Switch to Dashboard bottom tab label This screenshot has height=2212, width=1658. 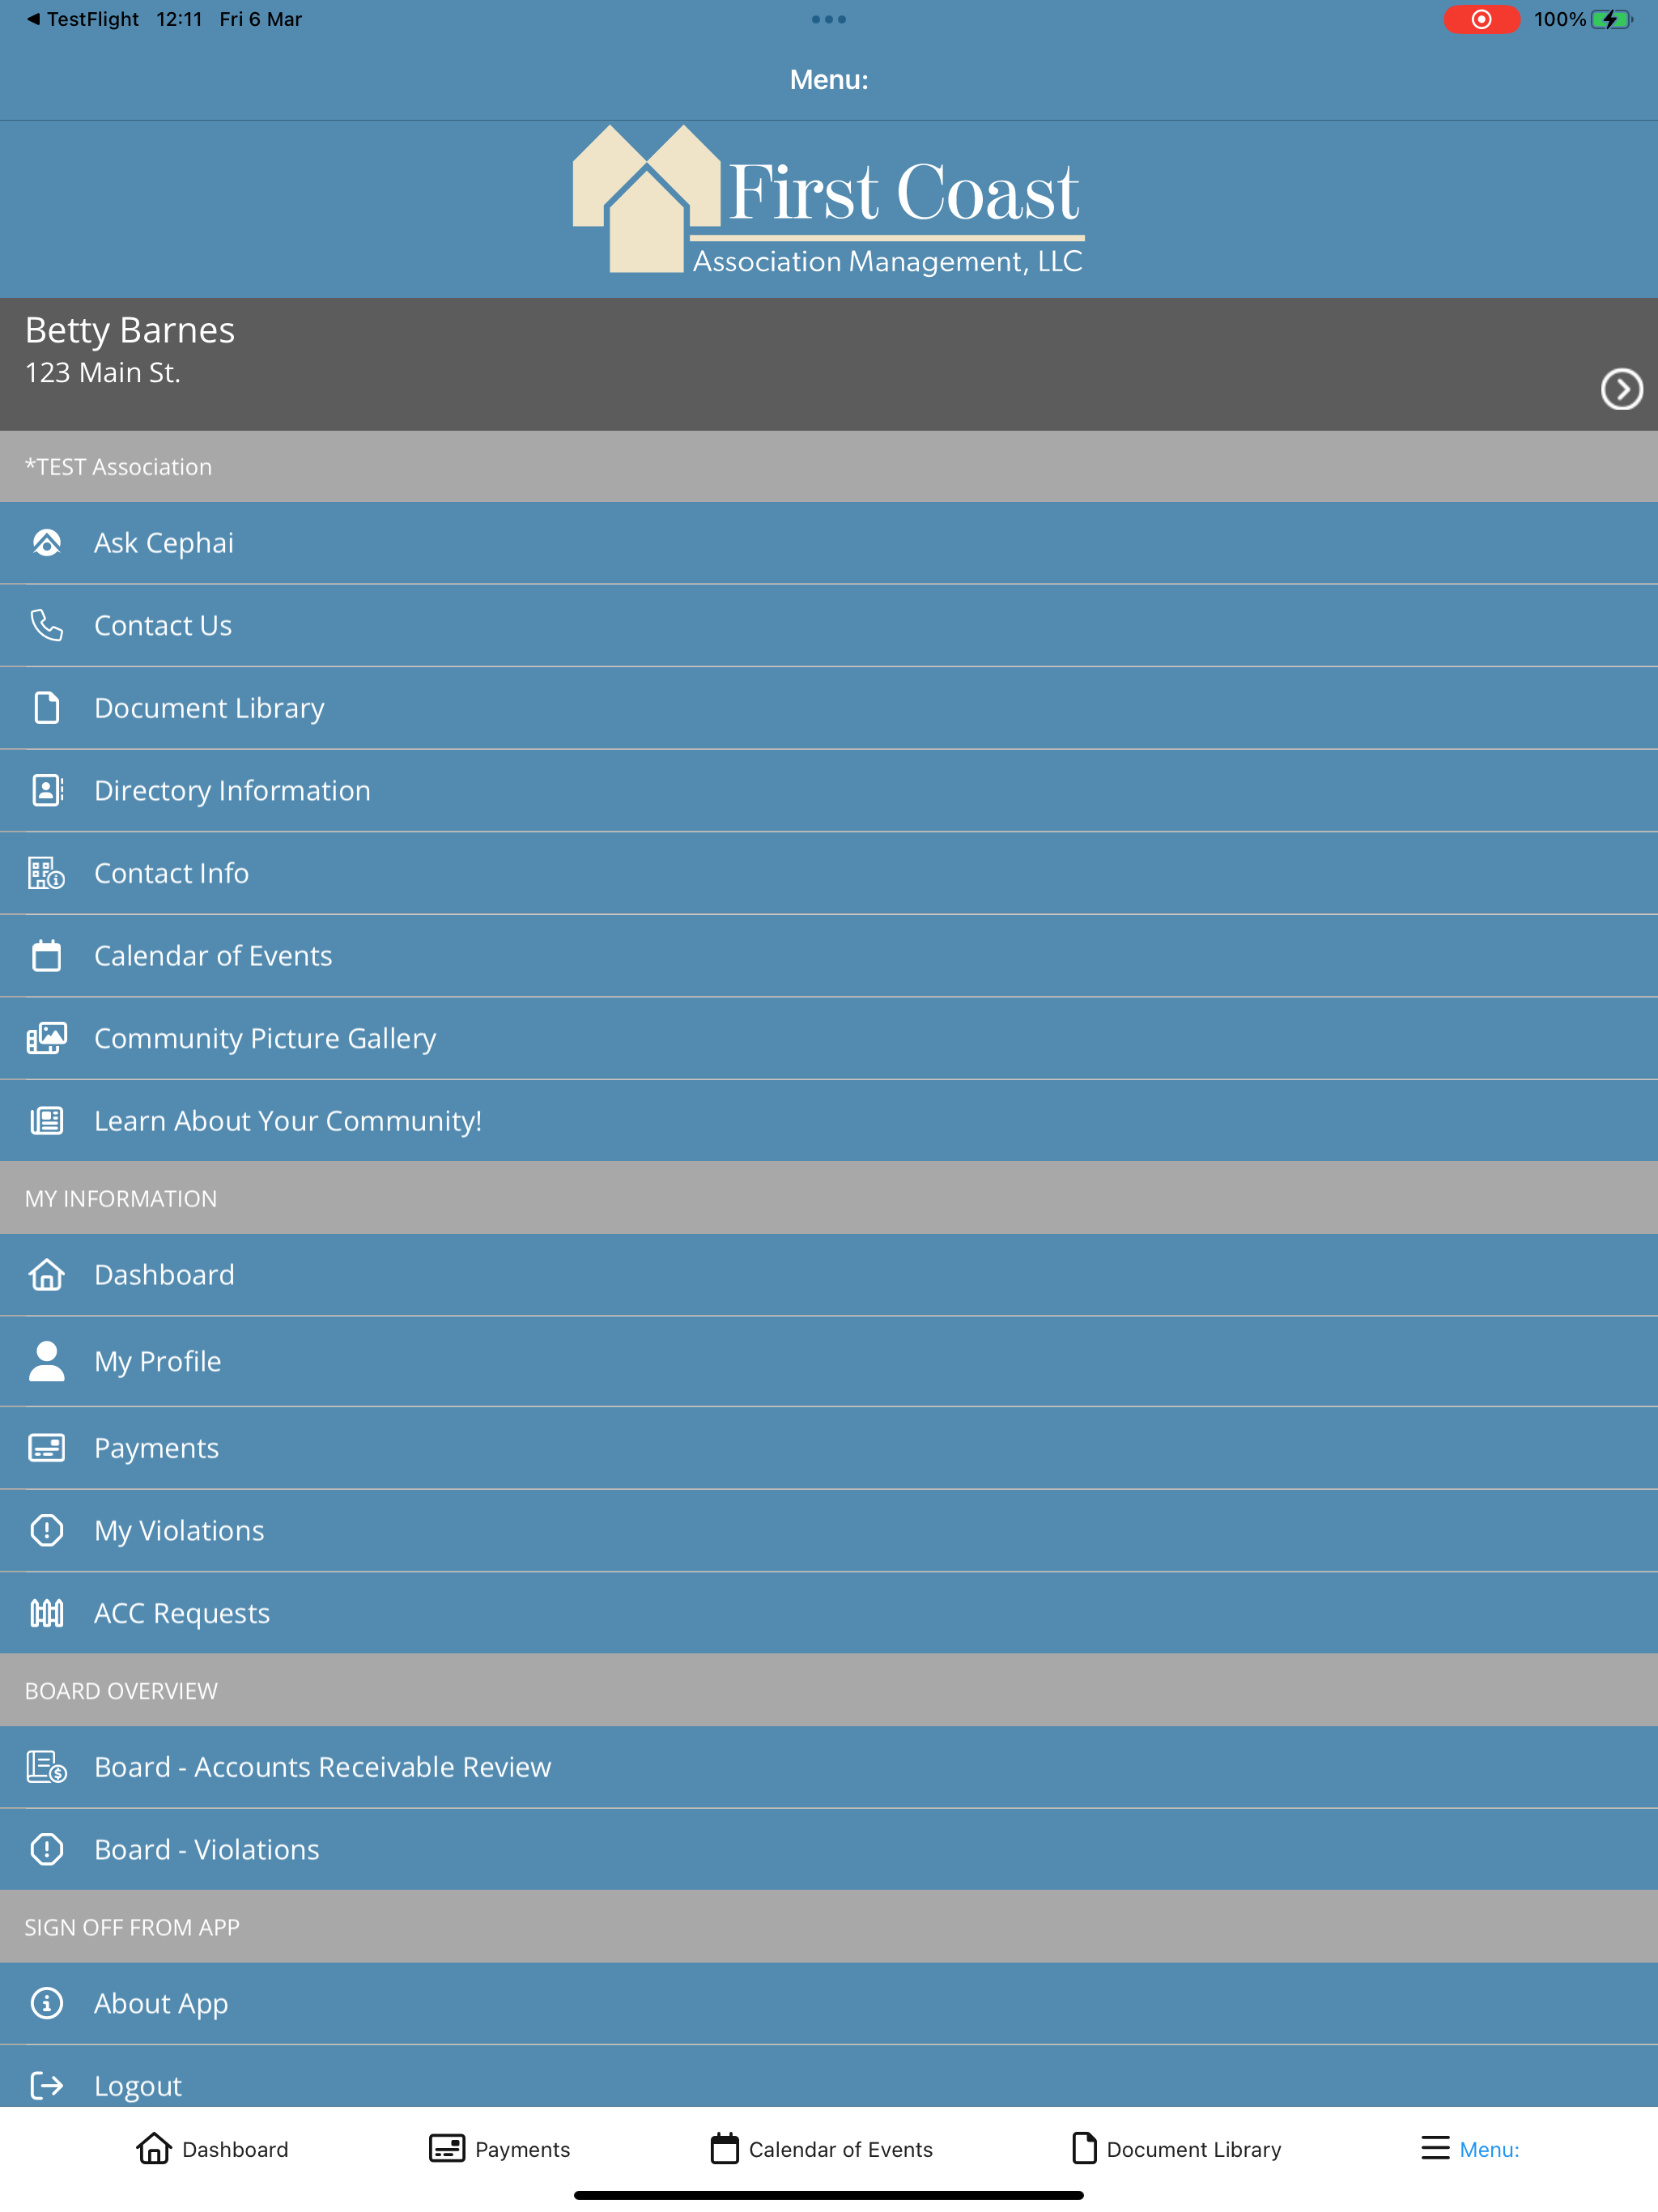tap(235, 2149)
